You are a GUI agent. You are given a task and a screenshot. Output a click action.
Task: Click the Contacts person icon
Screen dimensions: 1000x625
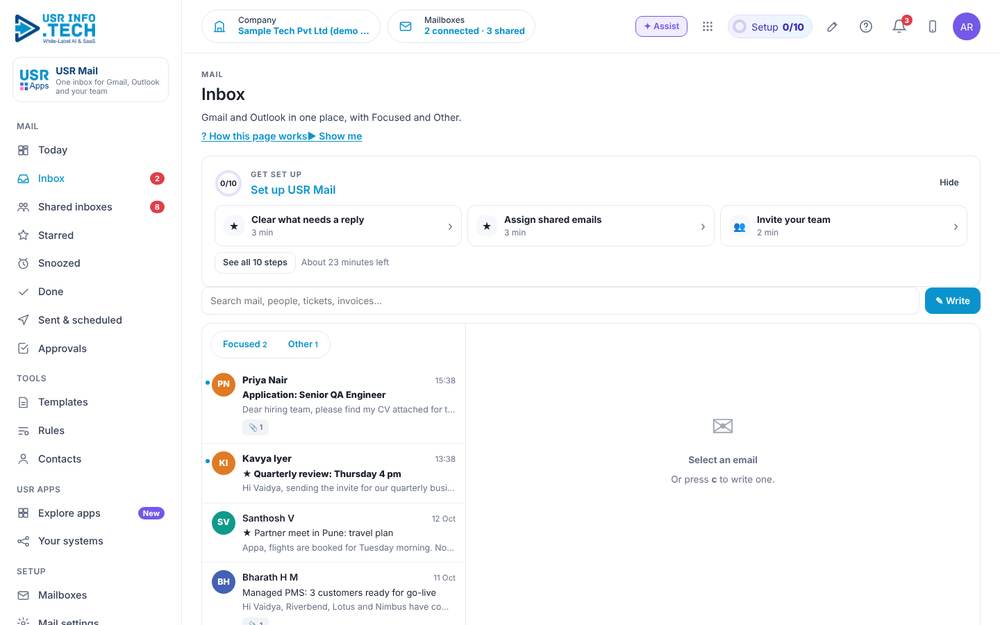pos(23,459)
